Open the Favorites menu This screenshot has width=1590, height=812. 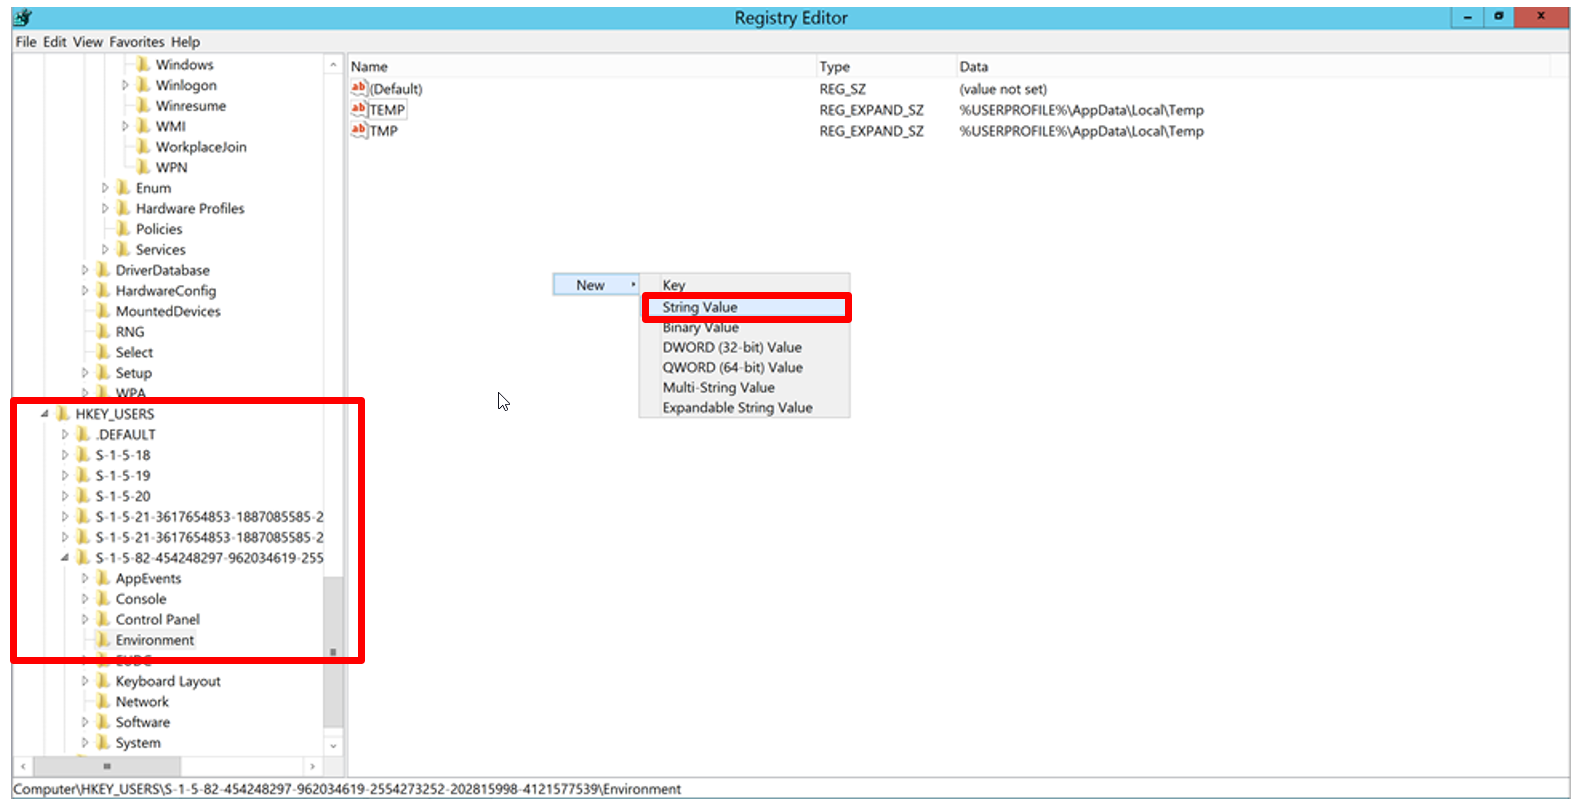pyautogui.click(x=137, y=42)
